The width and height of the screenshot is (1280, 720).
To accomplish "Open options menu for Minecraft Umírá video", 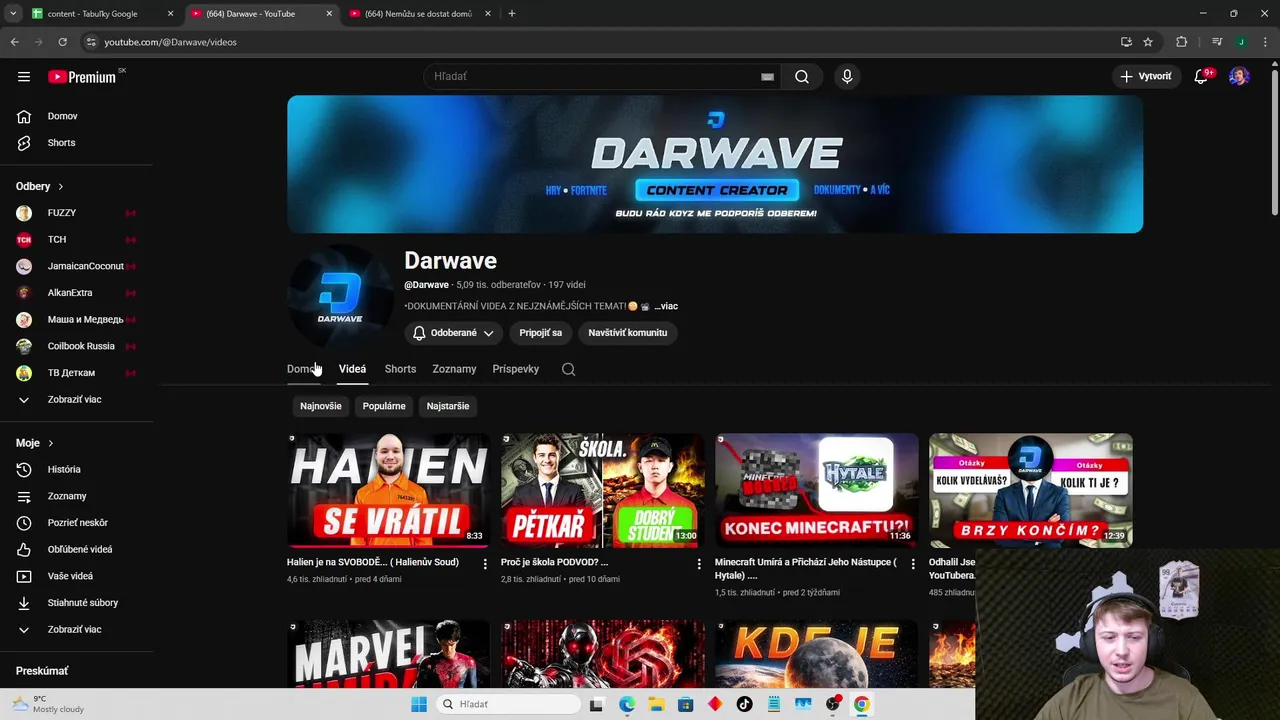I will pos(913,564).
